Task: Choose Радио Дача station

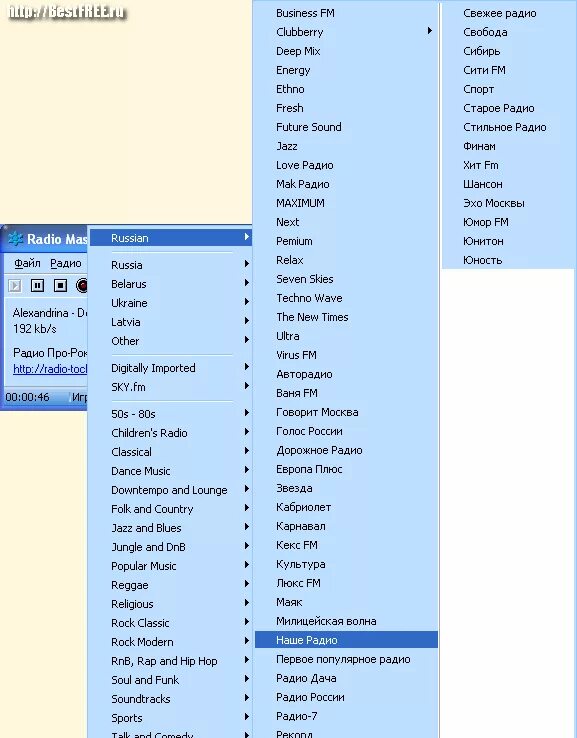Action: click(x=346, y=678)
